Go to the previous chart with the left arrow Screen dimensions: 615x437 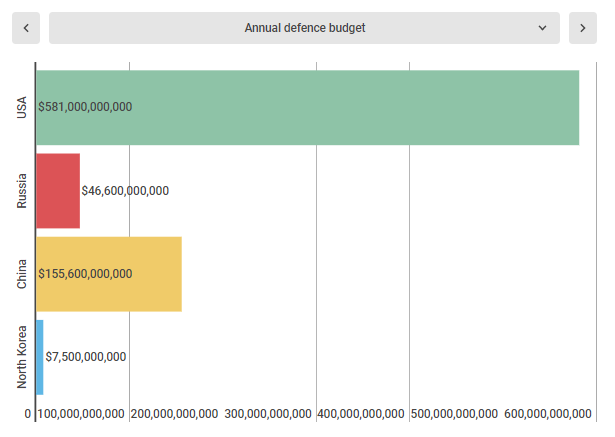(26, 28)
